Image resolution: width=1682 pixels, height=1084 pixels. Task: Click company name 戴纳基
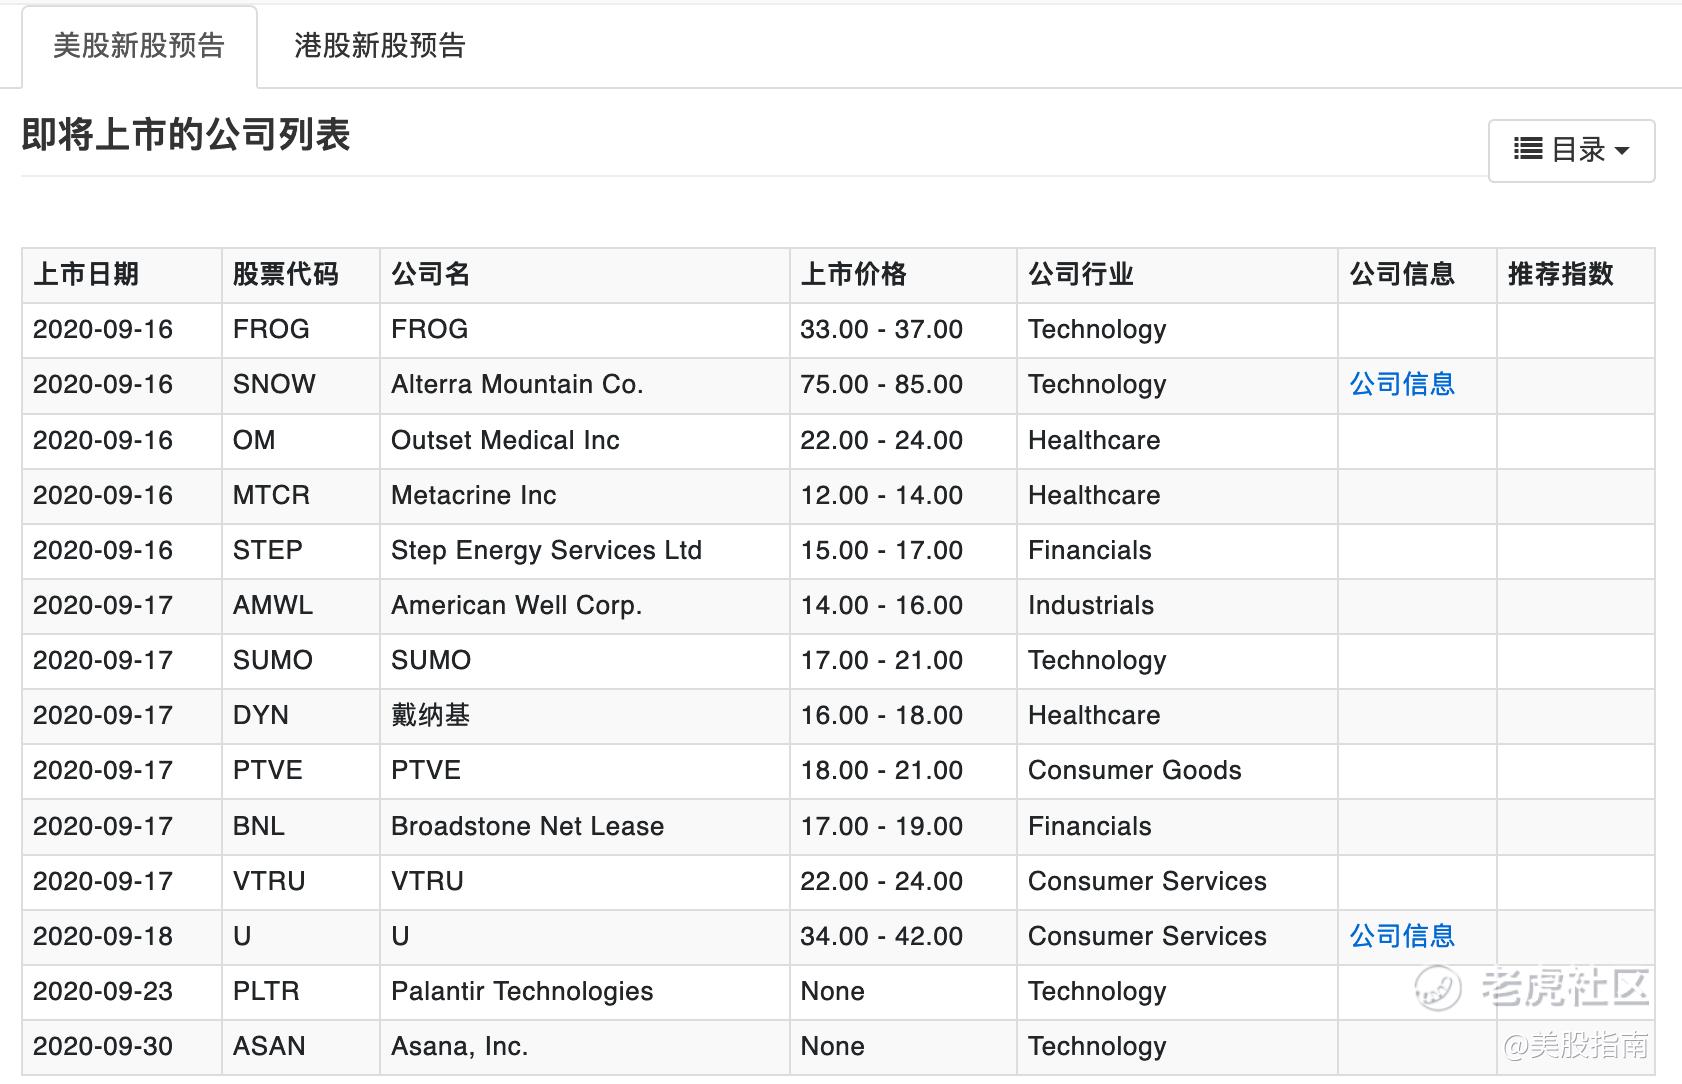pyautogui.click(x=431, y=715)
